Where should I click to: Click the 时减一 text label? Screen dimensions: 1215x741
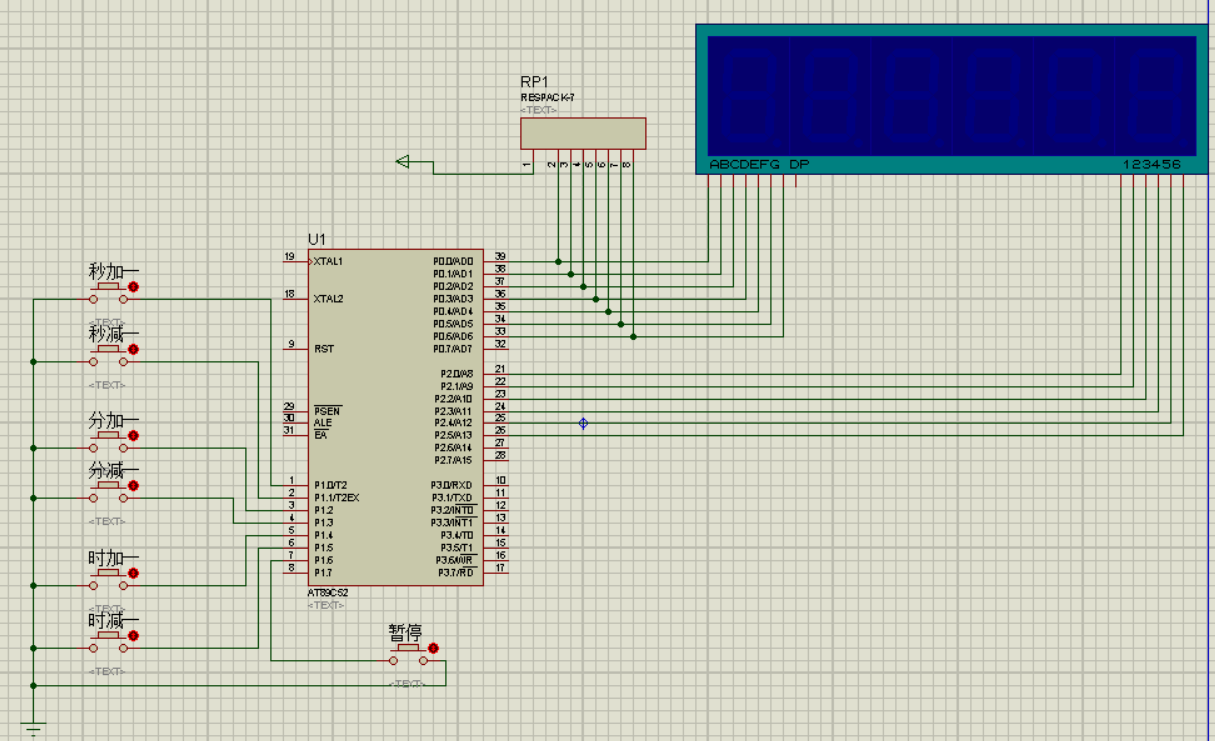[x=113, y=621]
